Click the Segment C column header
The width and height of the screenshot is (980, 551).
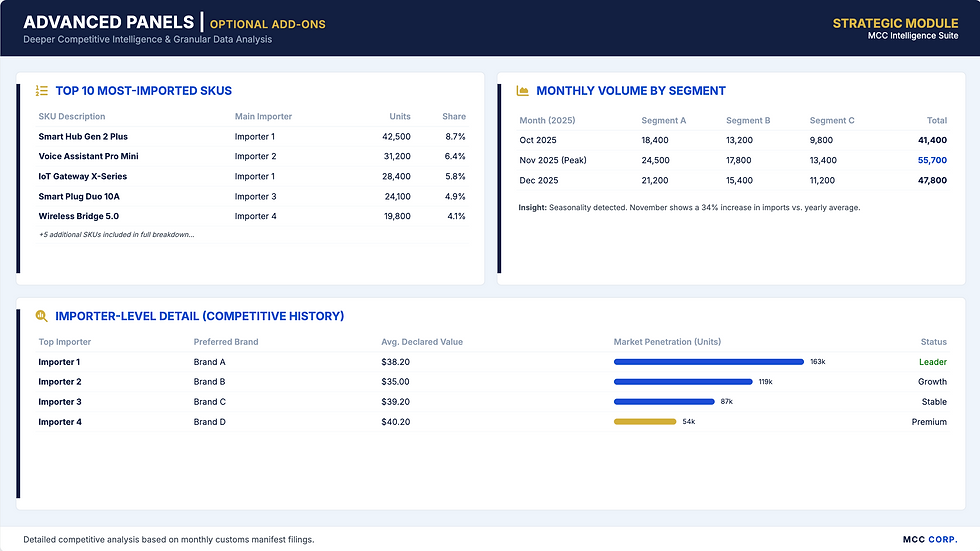coord(831,120)
